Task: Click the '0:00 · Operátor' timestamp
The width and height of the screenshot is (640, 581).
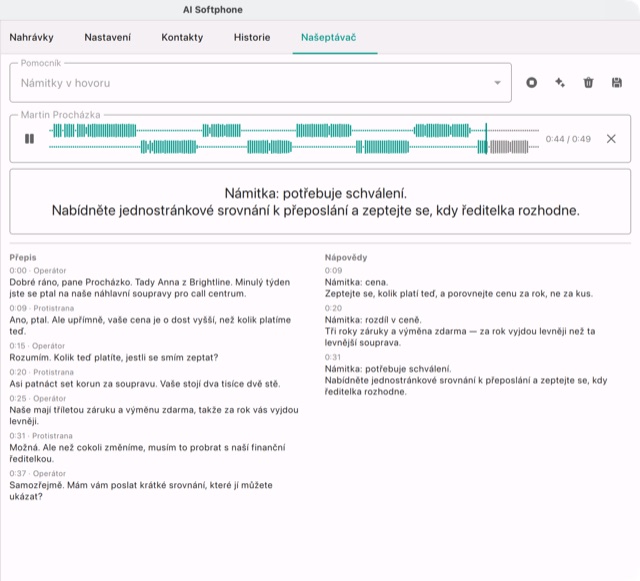Action: (x=38, y=271)
